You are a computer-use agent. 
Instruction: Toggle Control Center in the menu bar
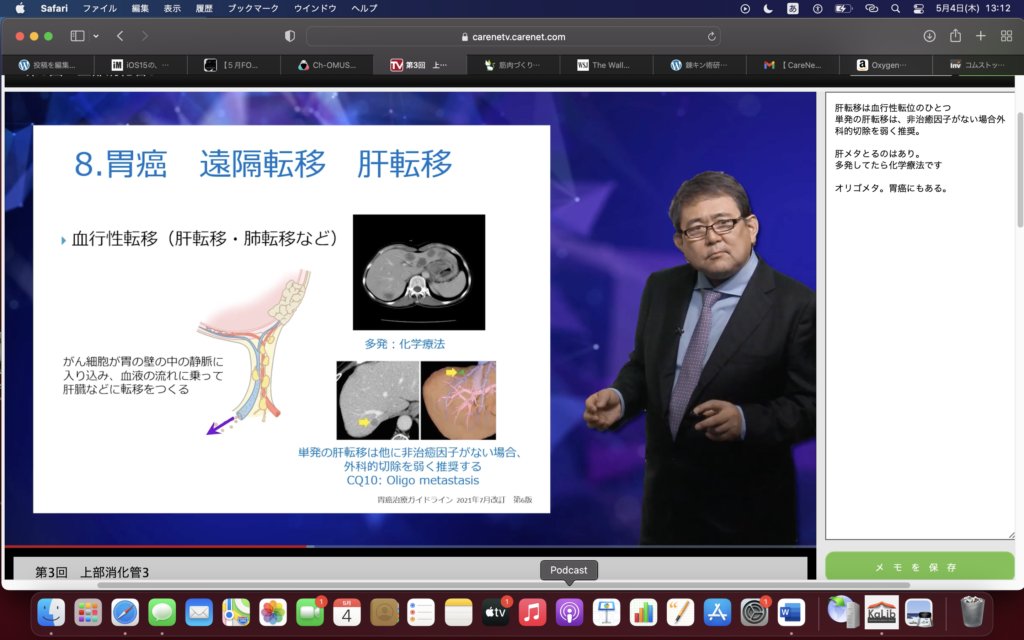click(x=918, y=8)
